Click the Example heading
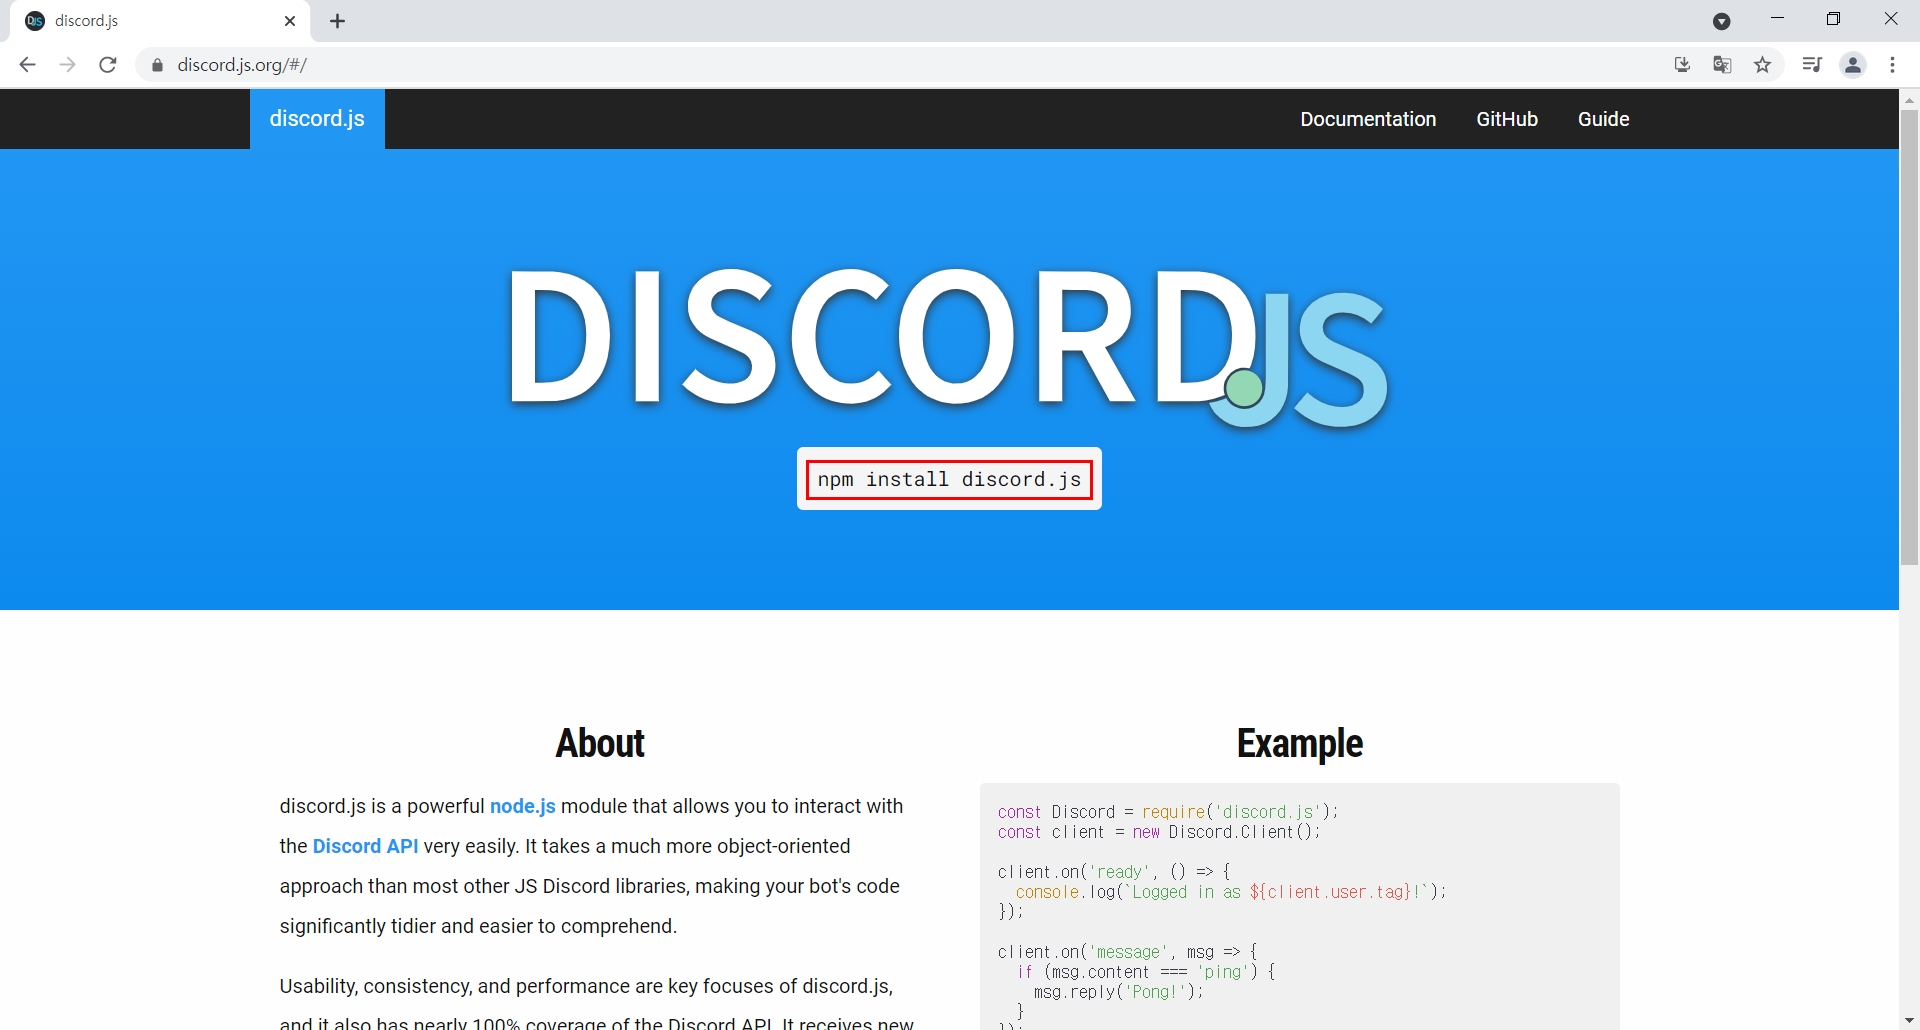Image resolution: width=1920 pixels, height=1030 pixels. (1300, 743)
